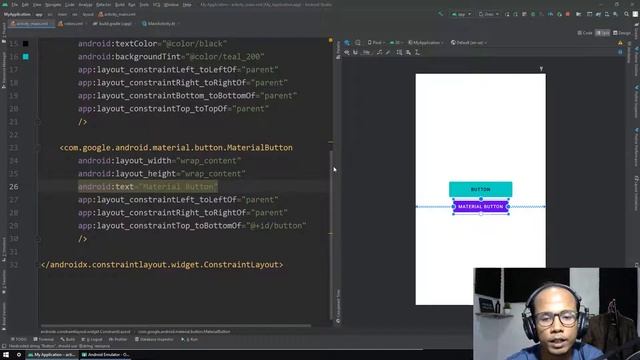The width and height of the screenshot is (640, 360).
Task: Open the View menu
Action: coord(37,4)
